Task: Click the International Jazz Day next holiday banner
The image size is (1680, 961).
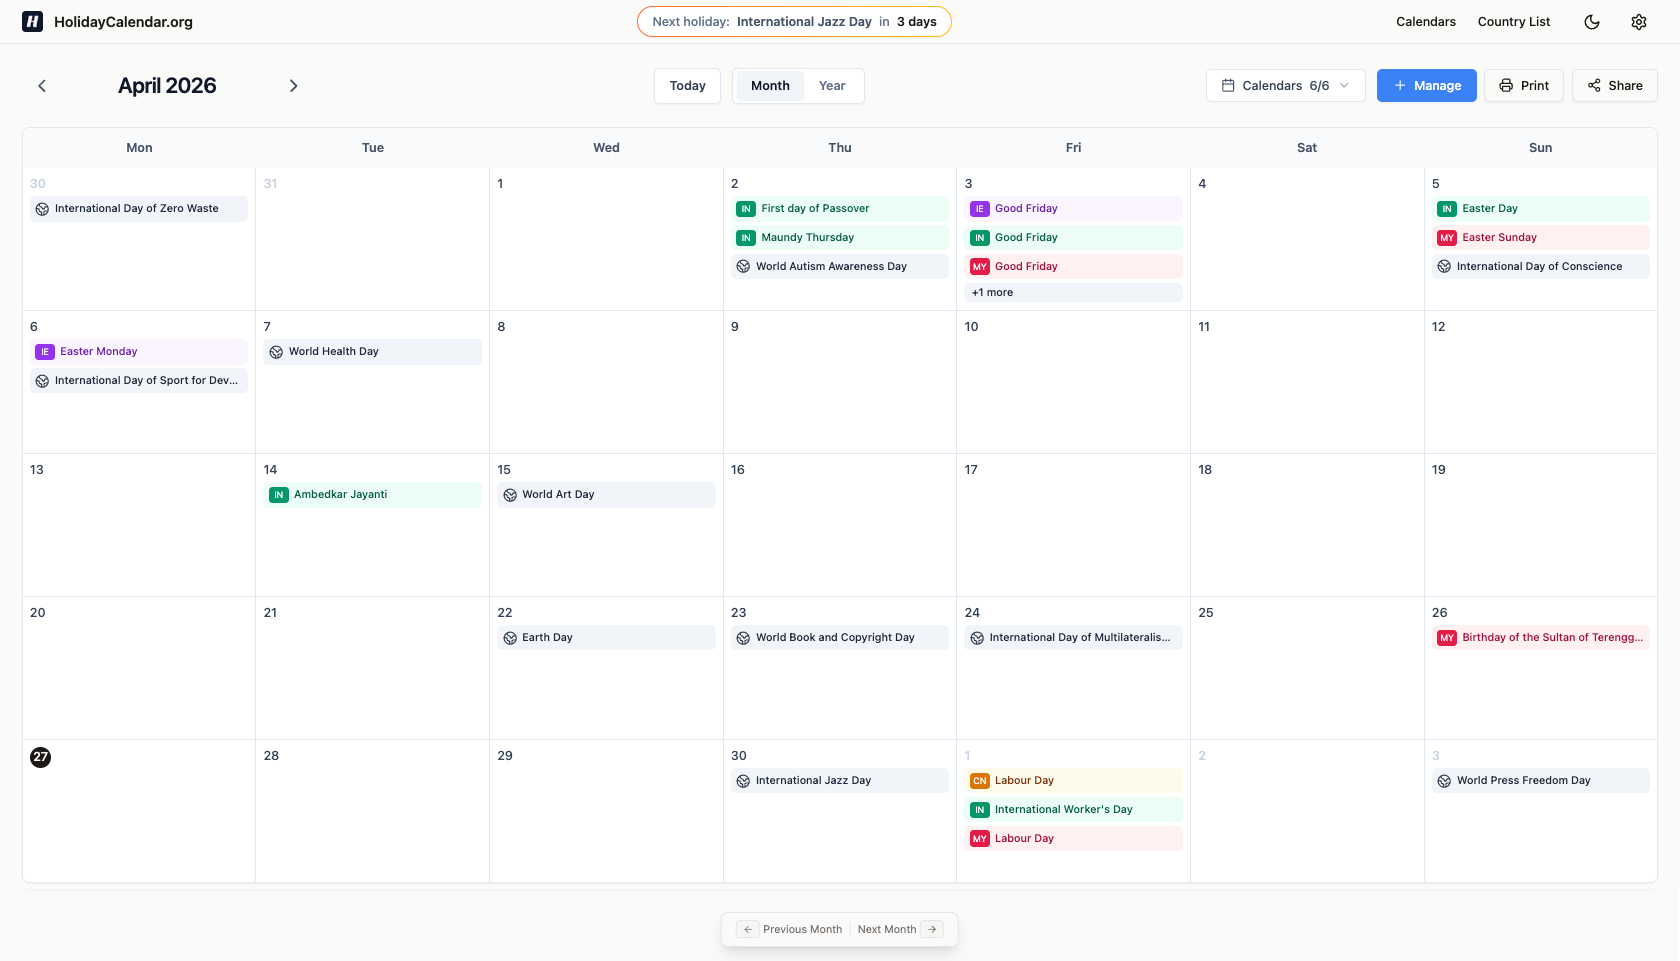Action: [793, 21]
